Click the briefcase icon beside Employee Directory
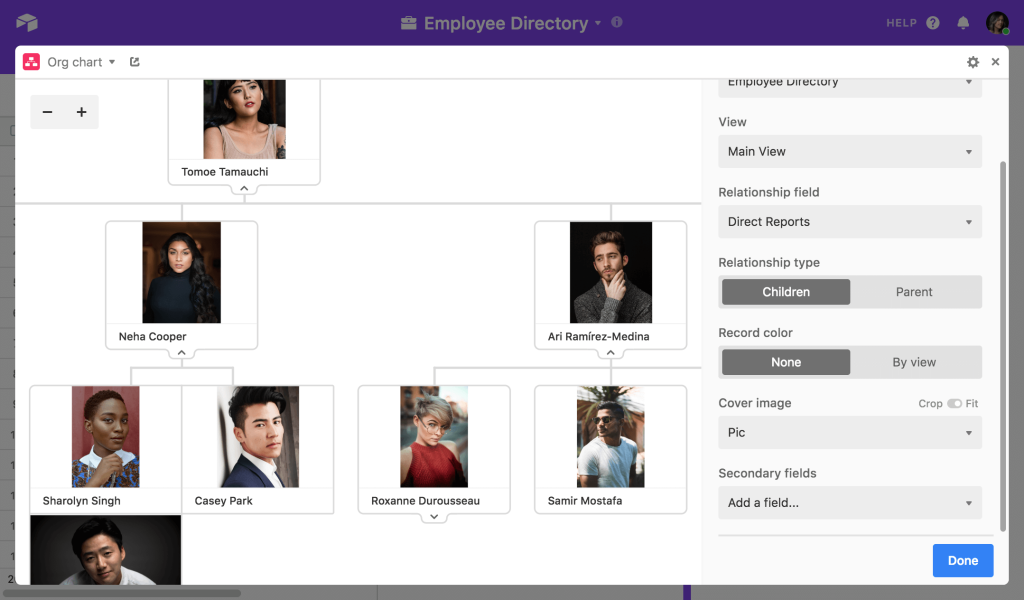1024x600 pixels. [x=409, y=24]
